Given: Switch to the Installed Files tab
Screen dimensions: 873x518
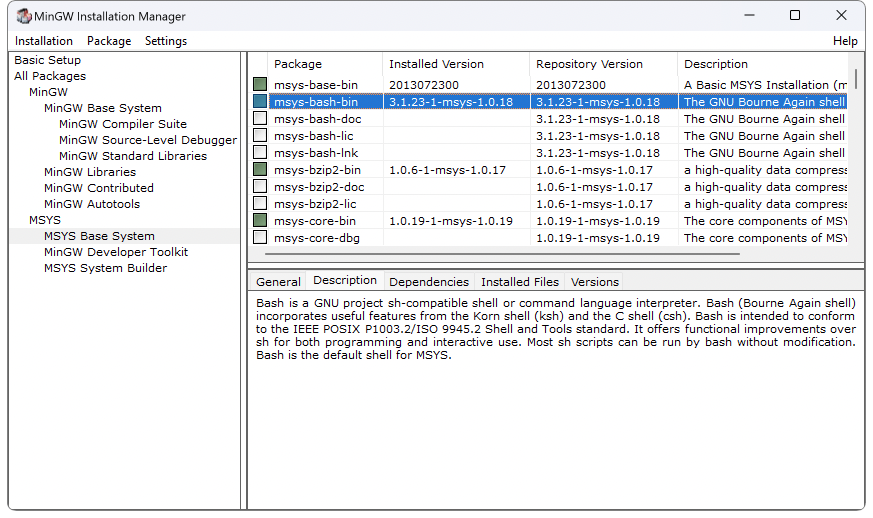Looking at the screenshot, I should [x=519, y=282].
